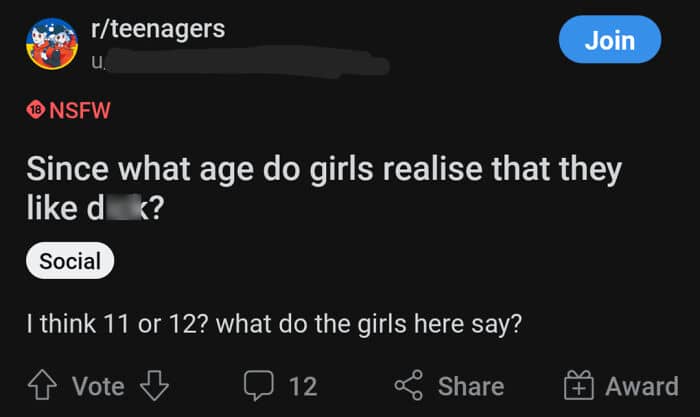Open comments via the speech bubble icon
Viewport: 700px width, 417px height.
(x=258, y=386)
